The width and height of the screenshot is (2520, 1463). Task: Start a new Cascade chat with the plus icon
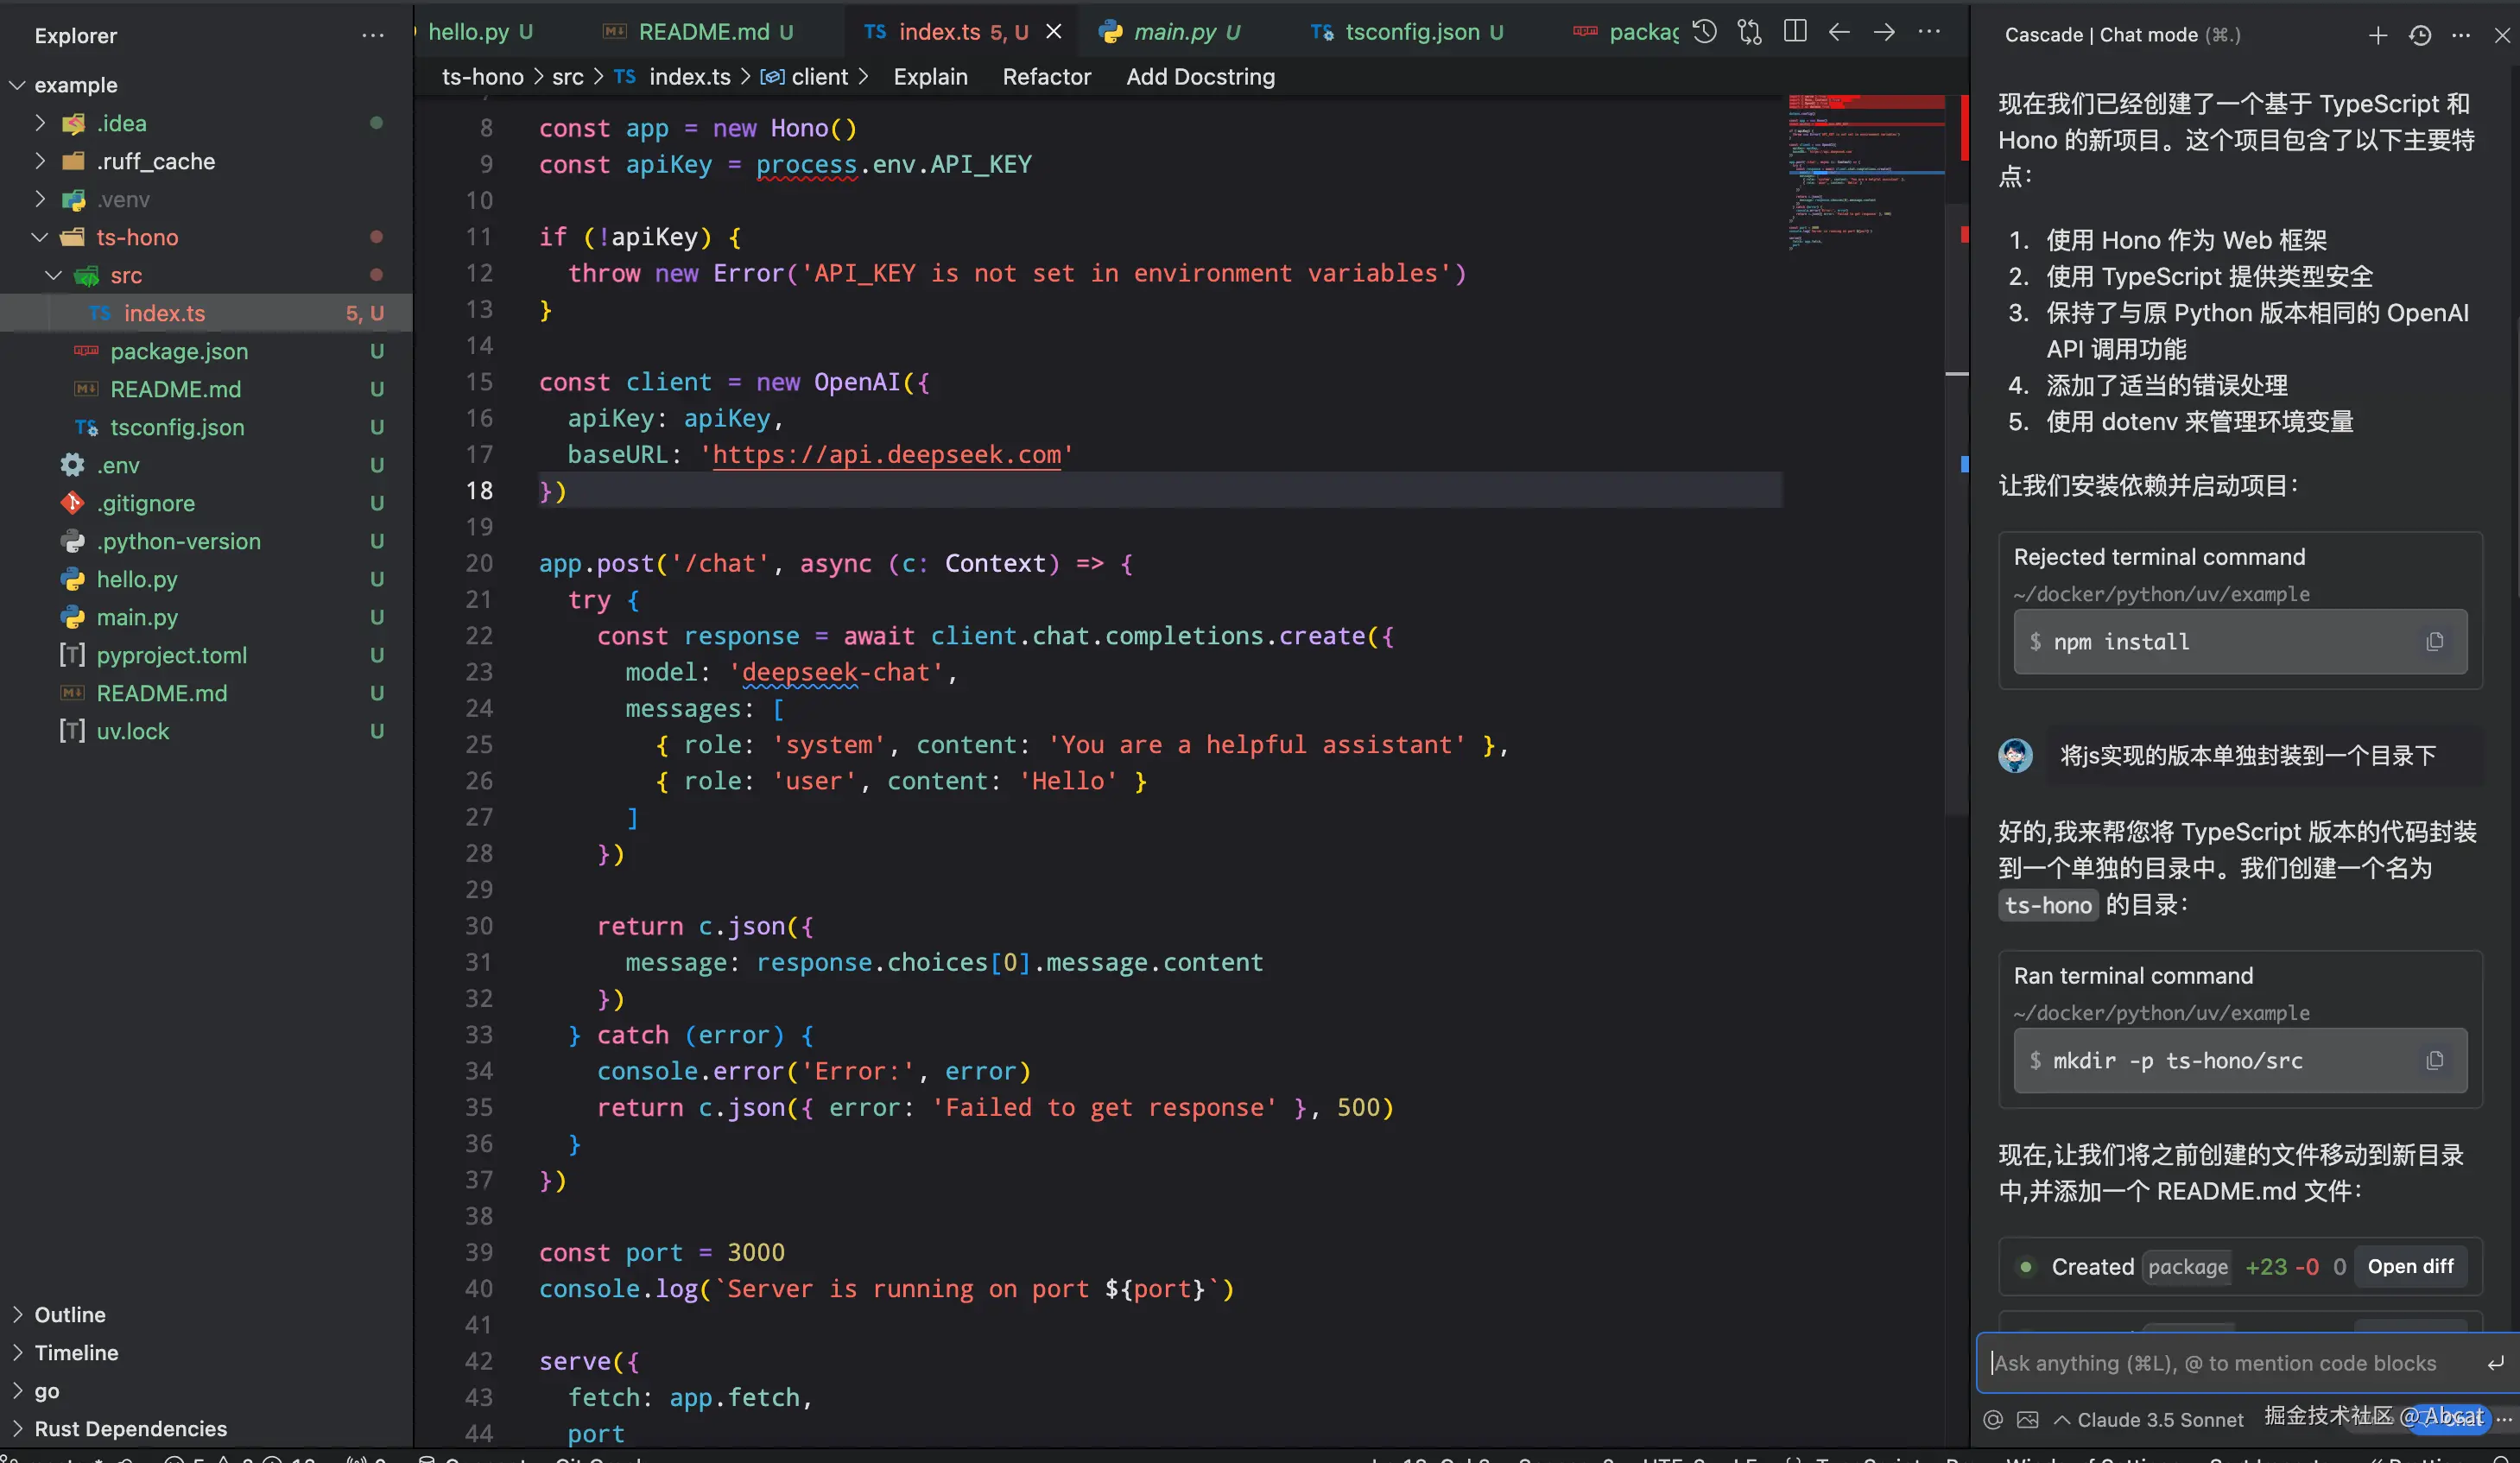coord(2378,35)
